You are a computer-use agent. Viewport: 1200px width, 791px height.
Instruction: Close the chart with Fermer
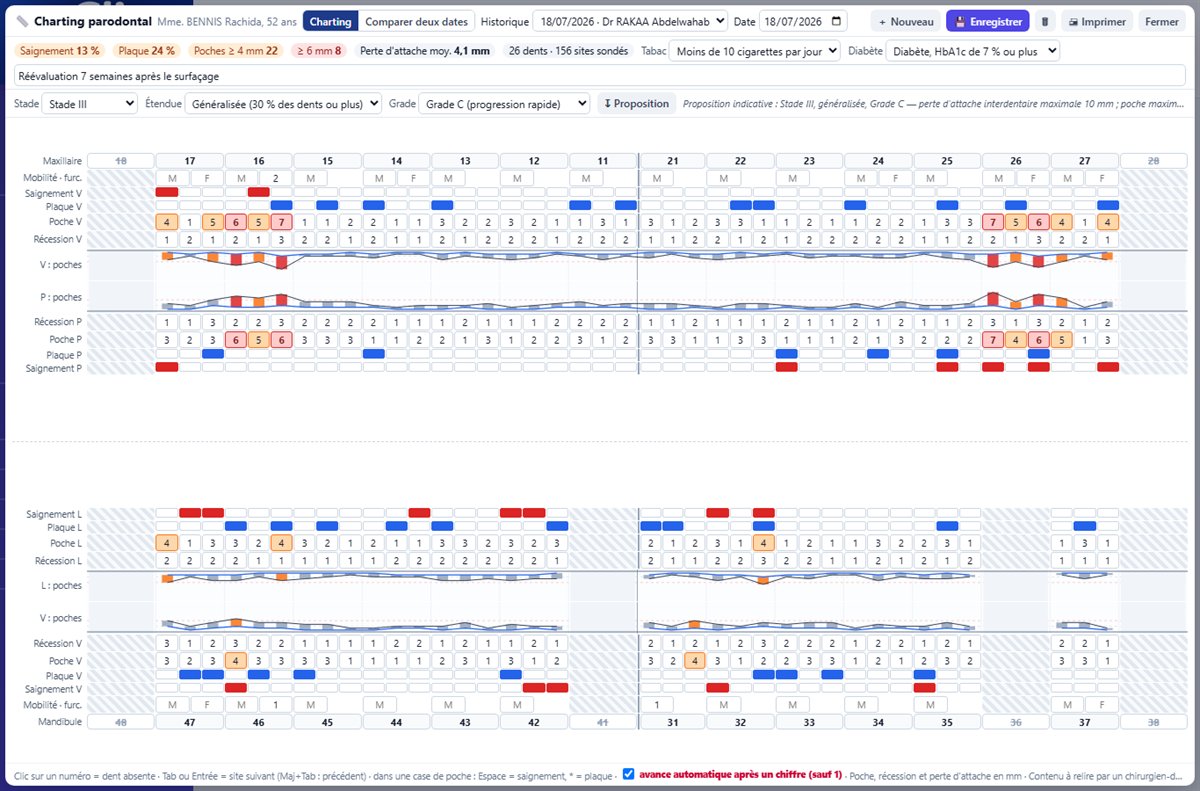pyautogui.click(x=1161, y=21)
